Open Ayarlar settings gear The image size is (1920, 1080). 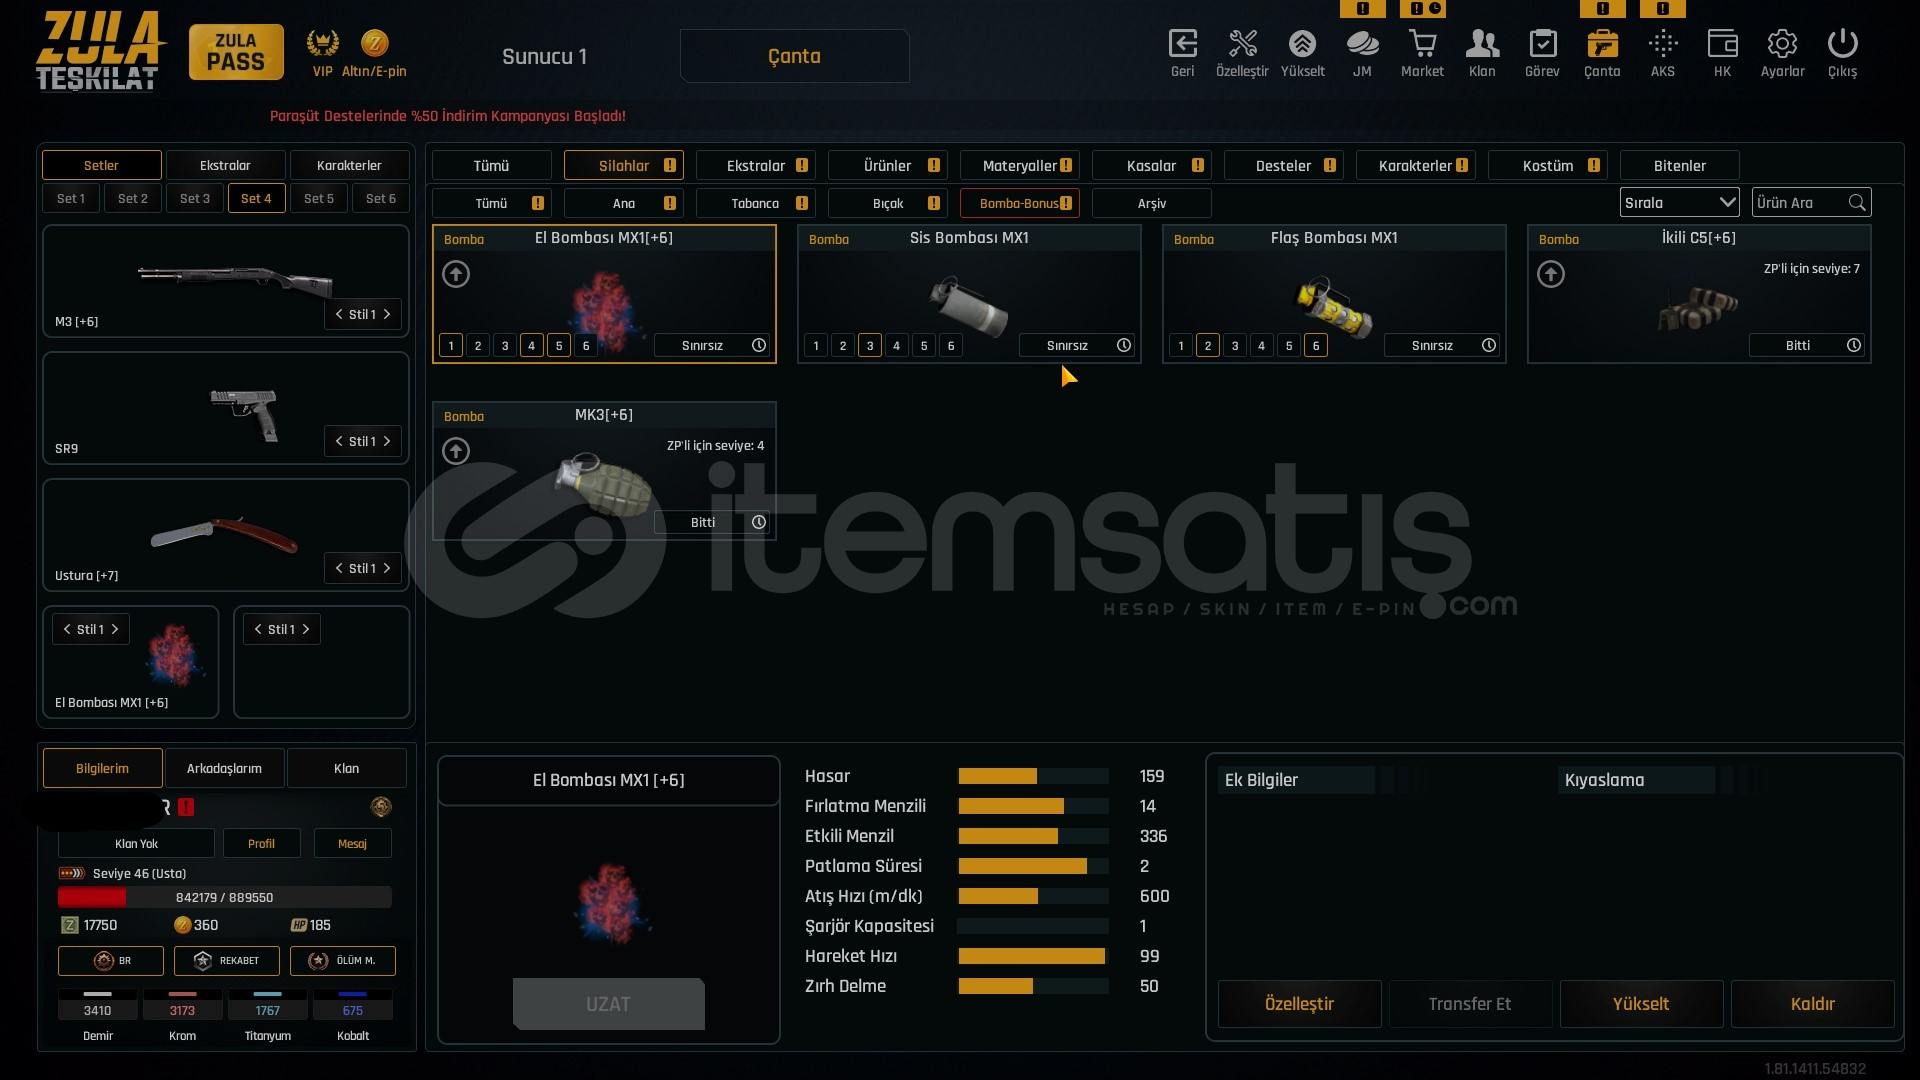[1782, 45]
